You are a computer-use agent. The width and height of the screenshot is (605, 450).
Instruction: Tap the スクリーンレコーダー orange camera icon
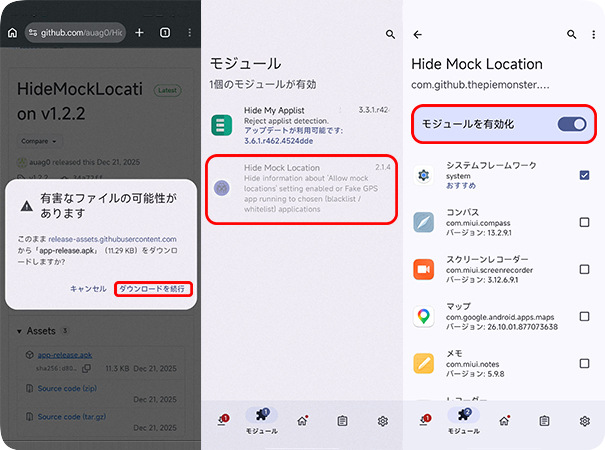(x=423, y=269)
